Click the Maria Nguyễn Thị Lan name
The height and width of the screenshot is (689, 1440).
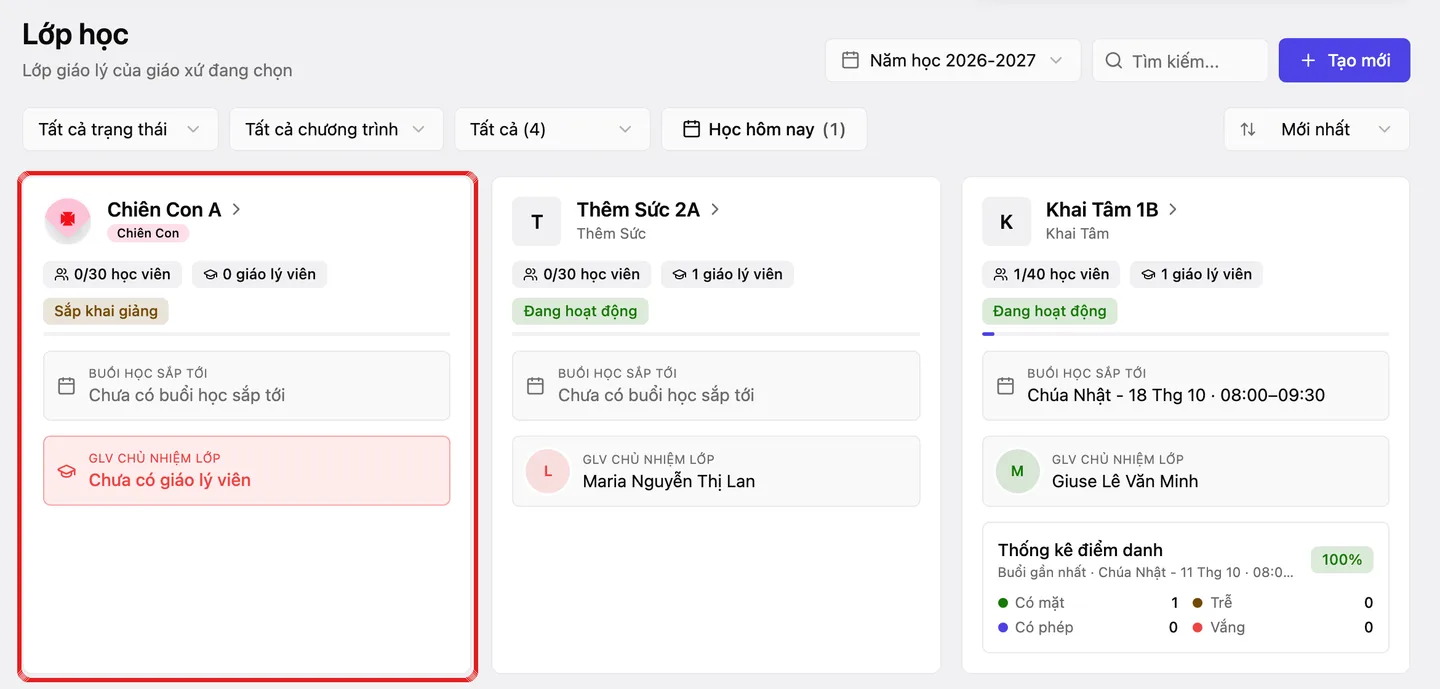[669, 481]
